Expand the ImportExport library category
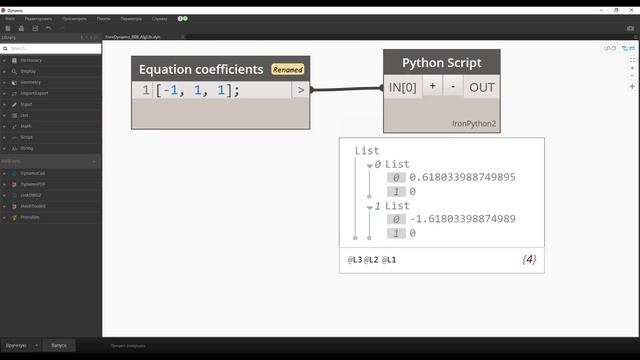This screenshot has height=360, width=640. 4,93
